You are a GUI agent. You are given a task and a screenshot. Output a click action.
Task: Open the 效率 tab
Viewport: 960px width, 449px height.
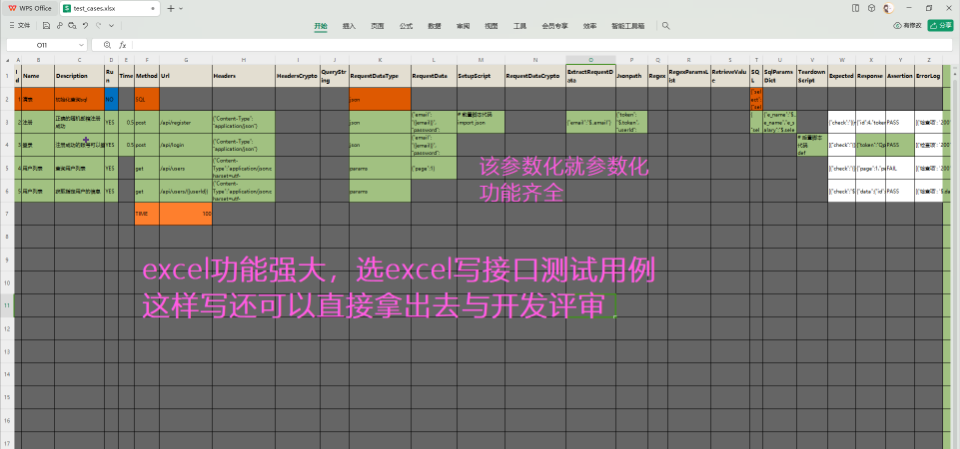(x=590, y=26)
